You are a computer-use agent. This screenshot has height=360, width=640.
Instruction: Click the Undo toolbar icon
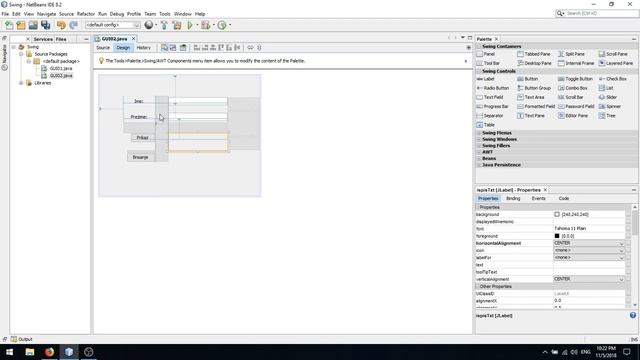coord(61,25)
